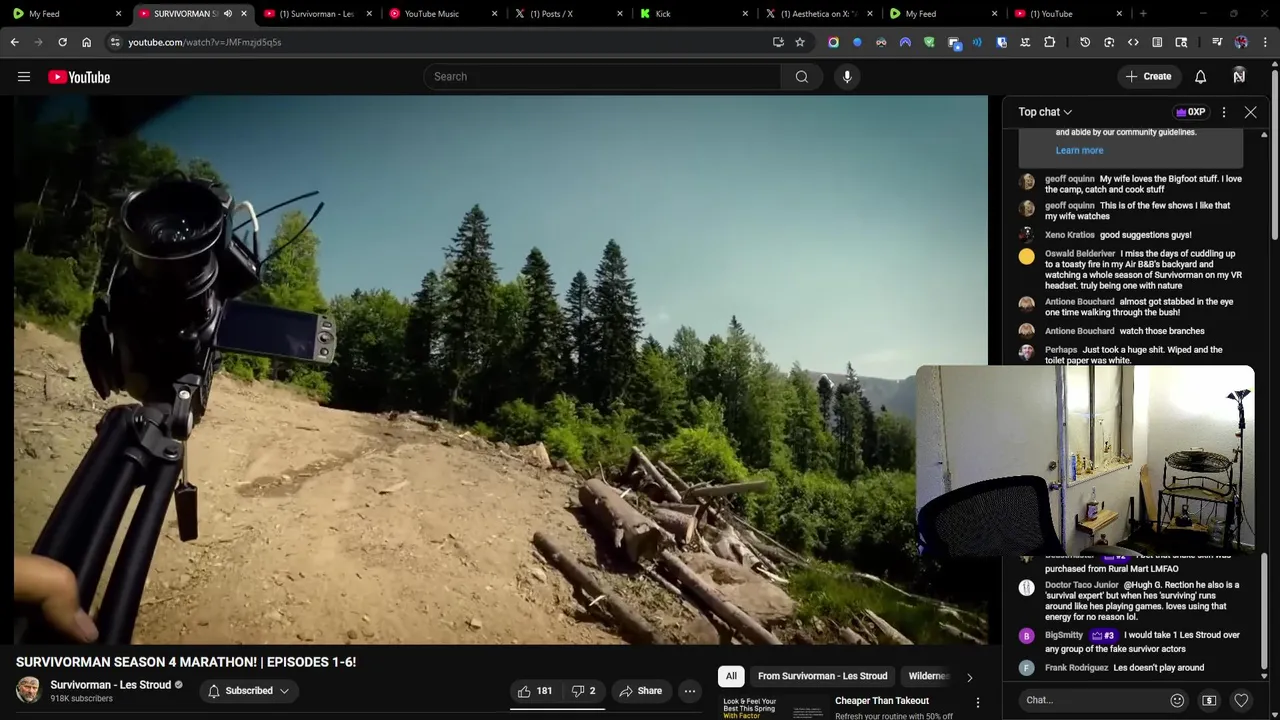Select the All filter chip

[x=731, y=676]
